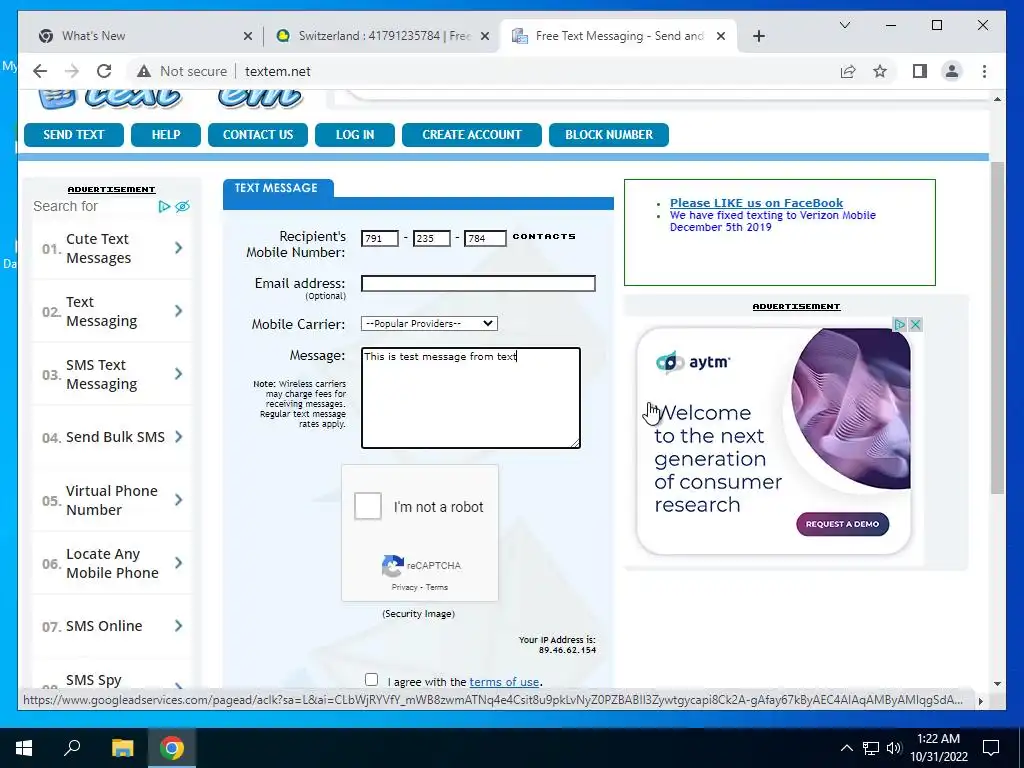Expand the Locate Any Mobile Phone arrow
Viewport: 1024px width, 768px height.
(x=178, y=563)
